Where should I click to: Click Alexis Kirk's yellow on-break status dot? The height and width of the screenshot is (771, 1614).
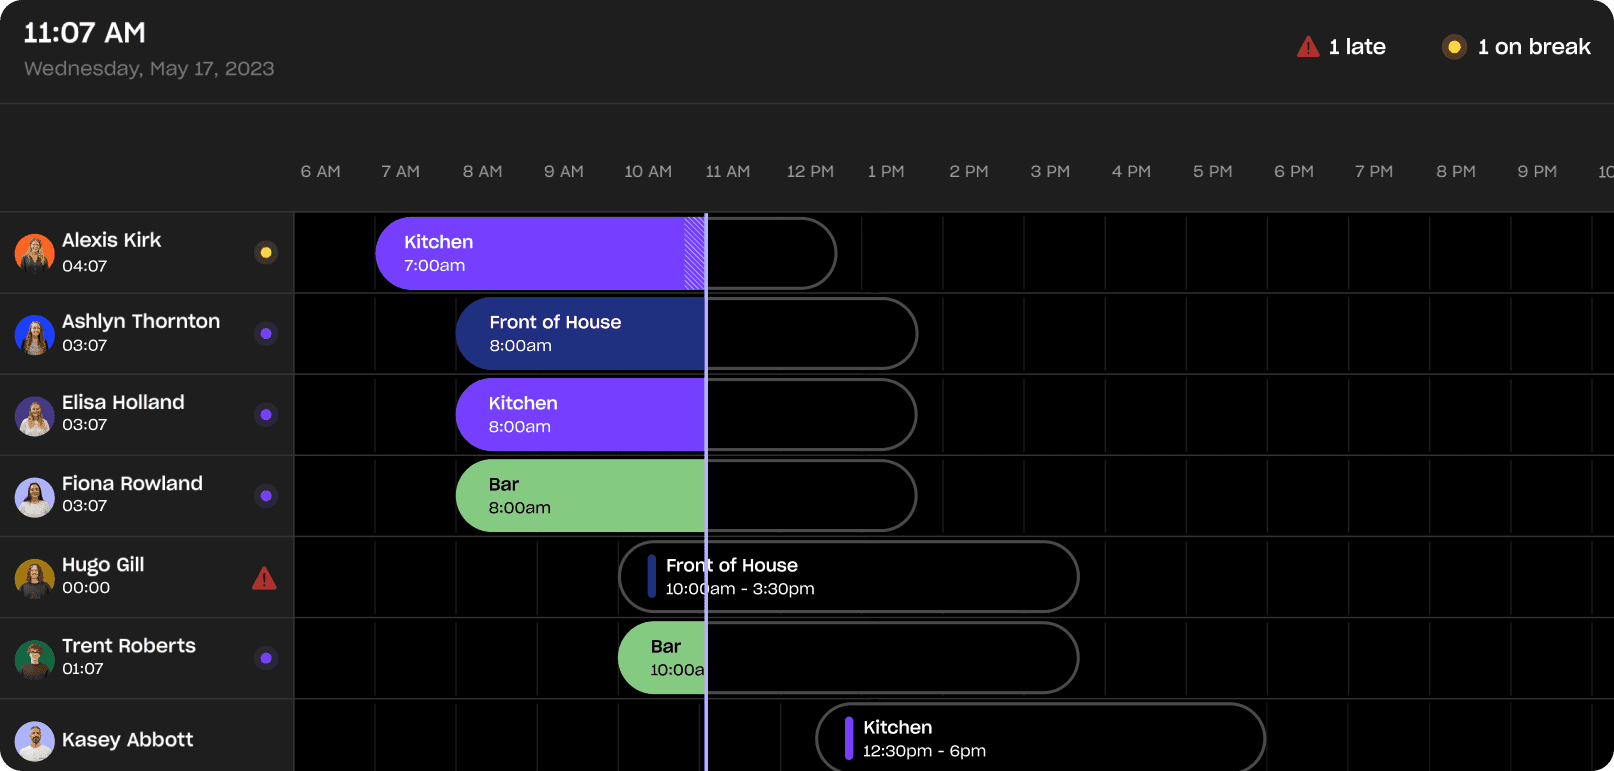pos(266,253)
